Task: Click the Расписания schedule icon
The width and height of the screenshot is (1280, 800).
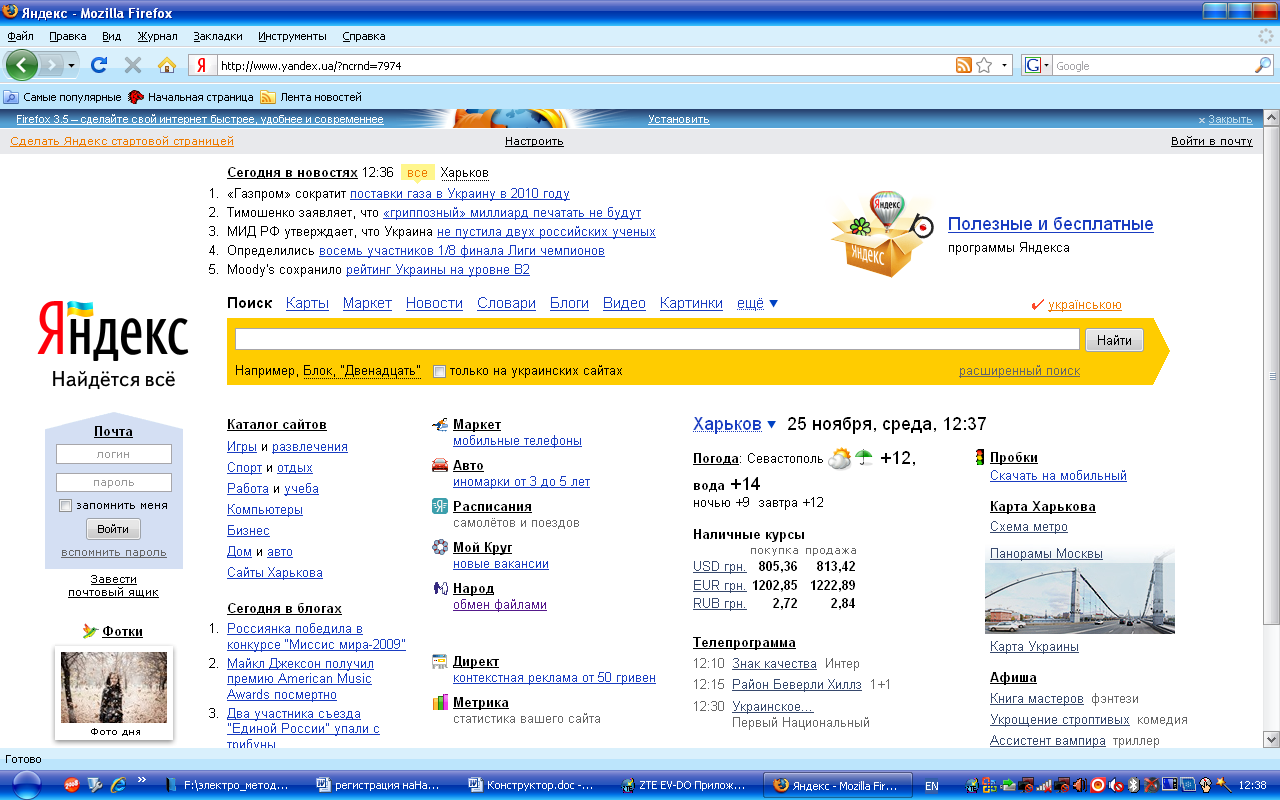Action: (x=440, y=507)
